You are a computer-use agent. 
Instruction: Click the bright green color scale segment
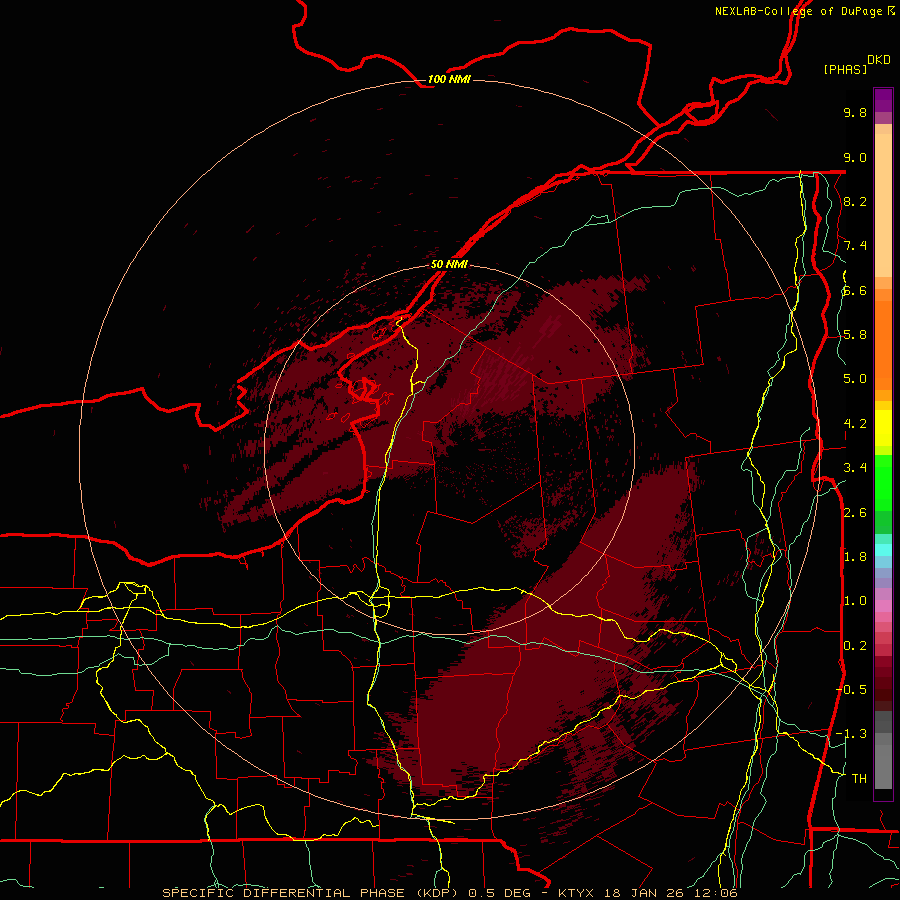(883, 484)
